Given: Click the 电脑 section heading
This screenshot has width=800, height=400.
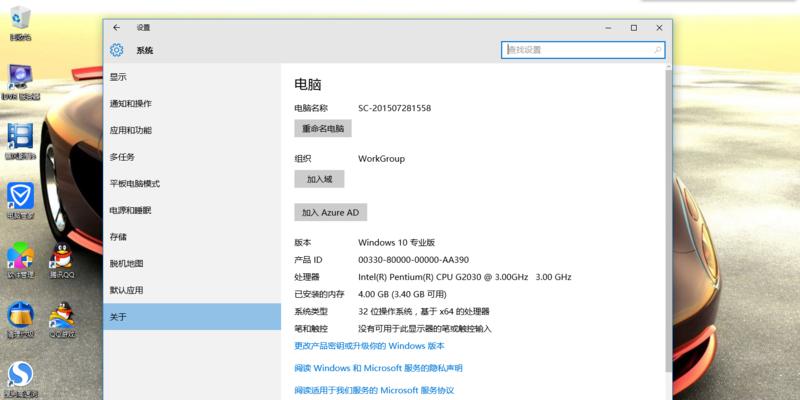Looking at the screenshot, I should [308, 85].
